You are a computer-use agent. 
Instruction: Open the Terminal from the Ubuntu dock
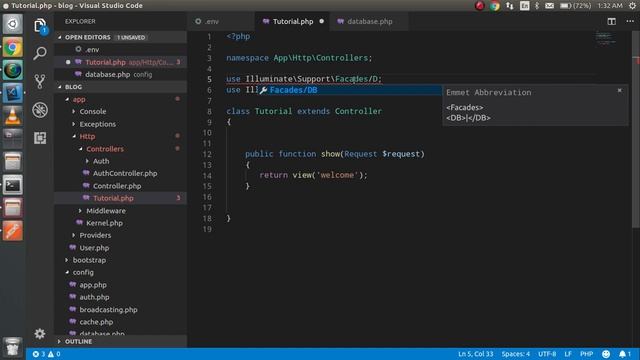(x=13, y=185)
